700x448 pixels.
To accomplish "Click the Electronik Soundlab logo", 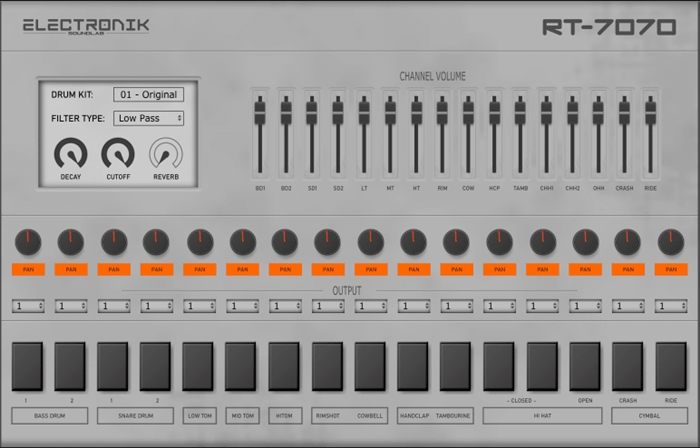I will coord(86,26).
